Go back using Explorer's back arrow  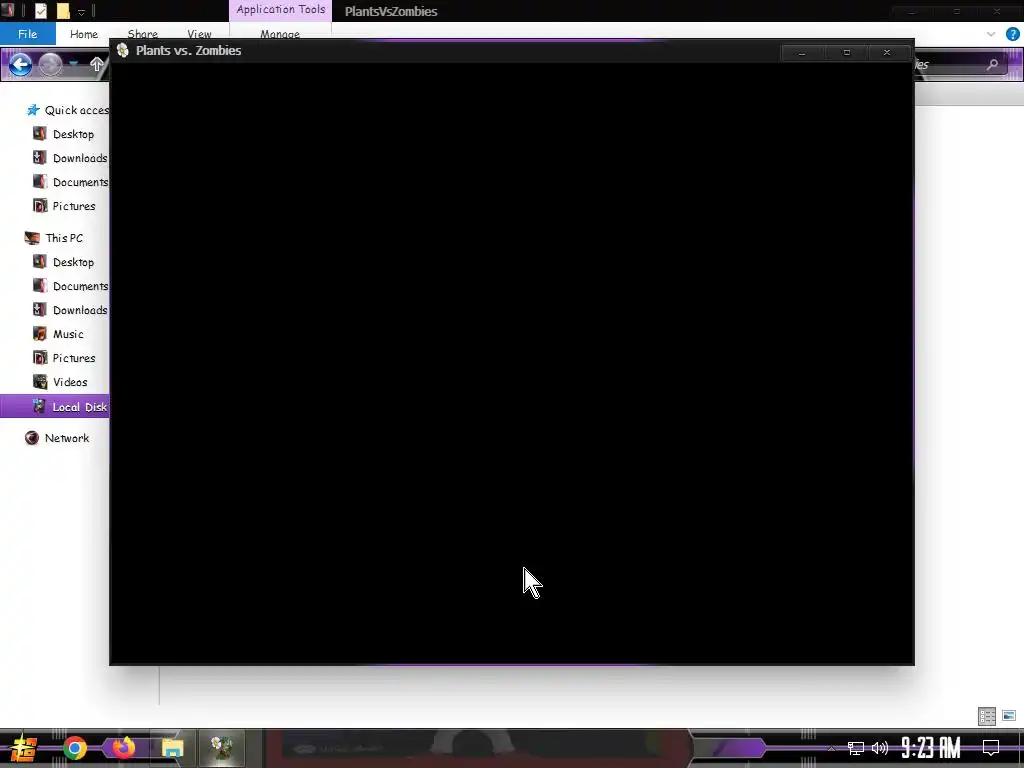pyautogui.click(x=20, y=65)
